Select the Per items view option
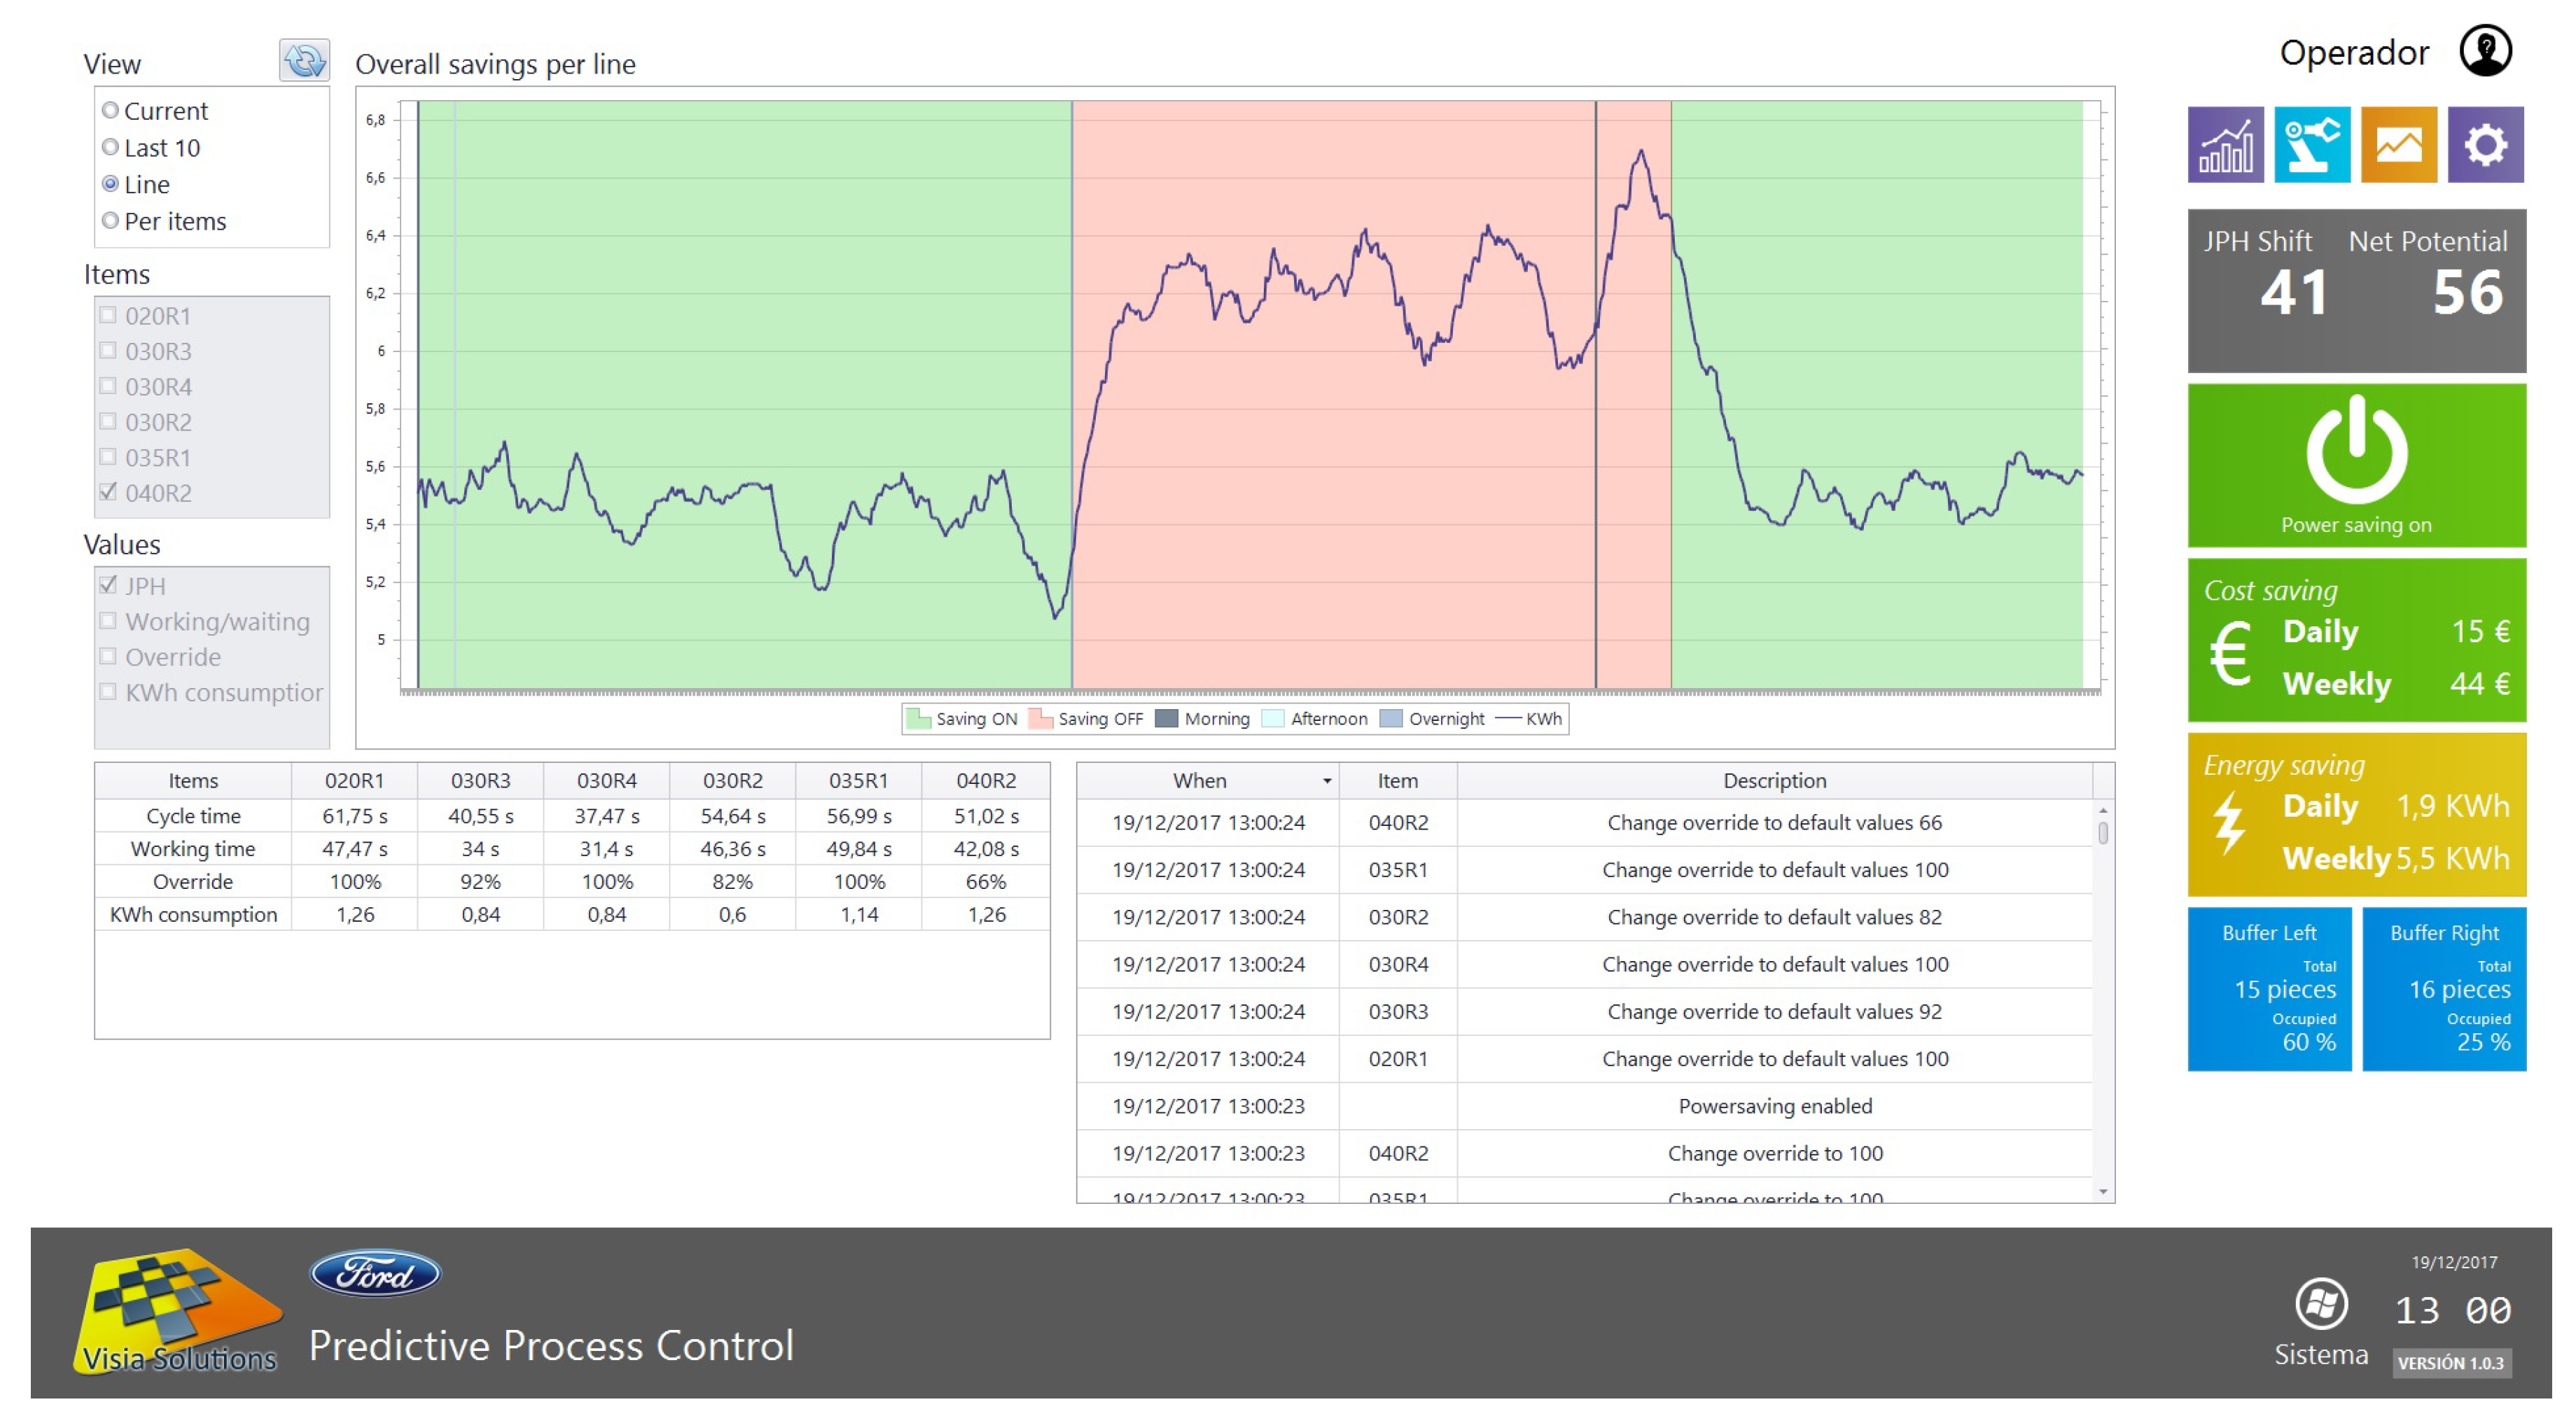Viewport: 2576px width, 1423px height. click(x=111, y=220)
